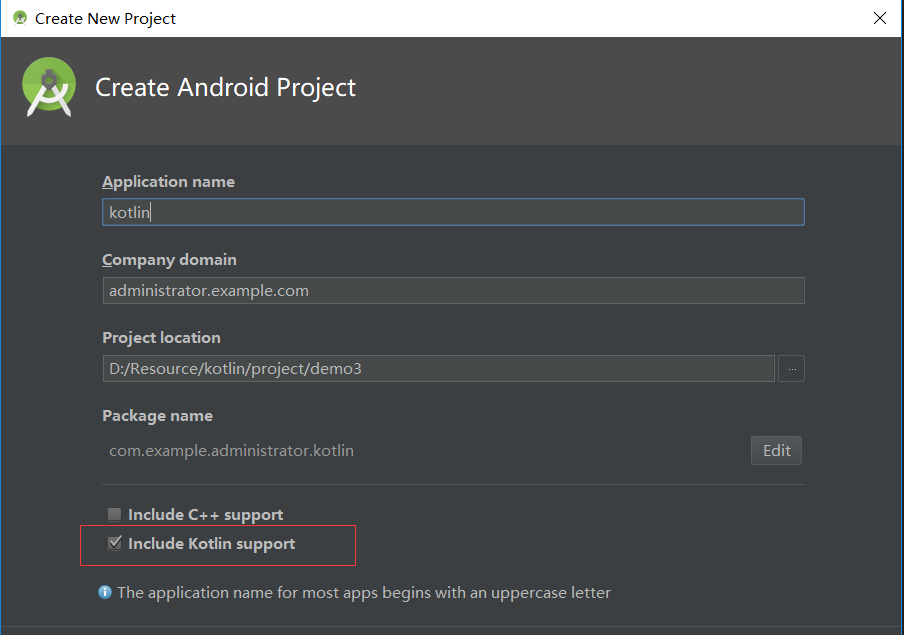The image size is (904, 635).
Task: Click the blue info icon beside the warning
Action: [105, 592]
